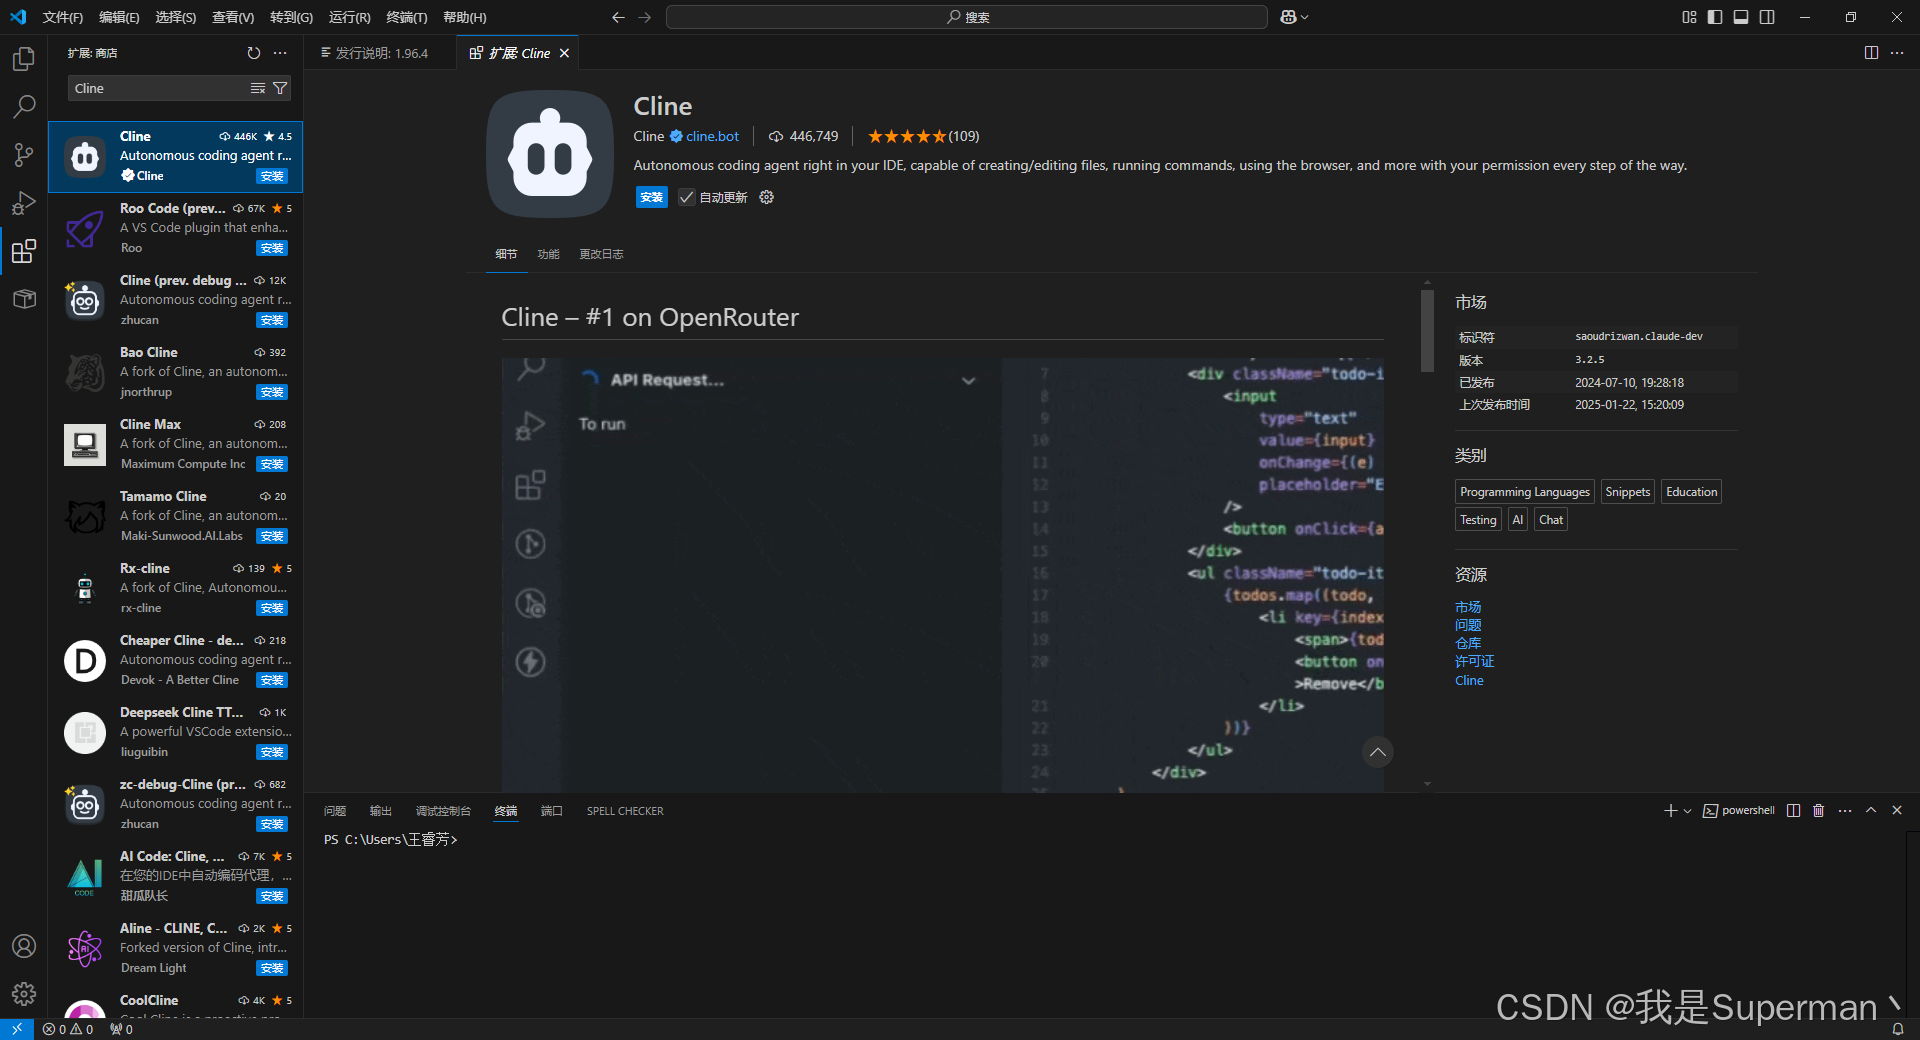Open the Terminal menu
1920x1040 pixels.
(406, 17)
